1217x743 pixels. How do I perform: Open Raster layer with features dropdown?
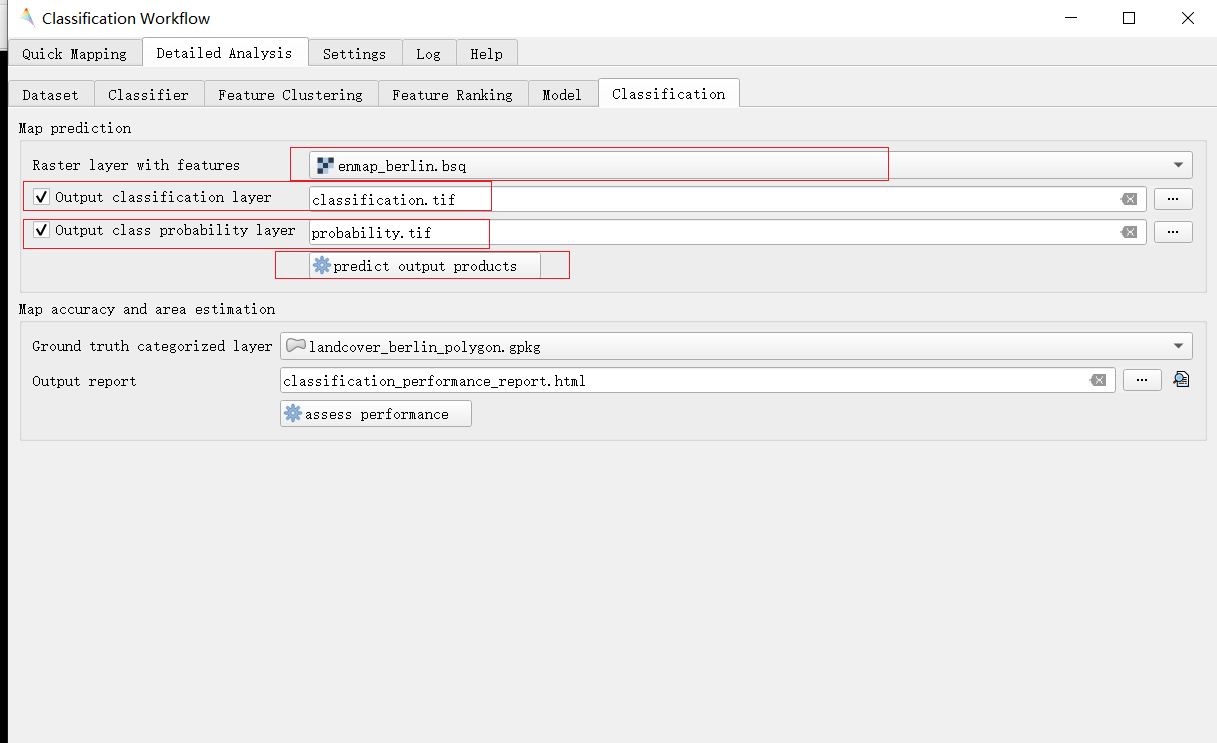click(x=1182, y=165)
